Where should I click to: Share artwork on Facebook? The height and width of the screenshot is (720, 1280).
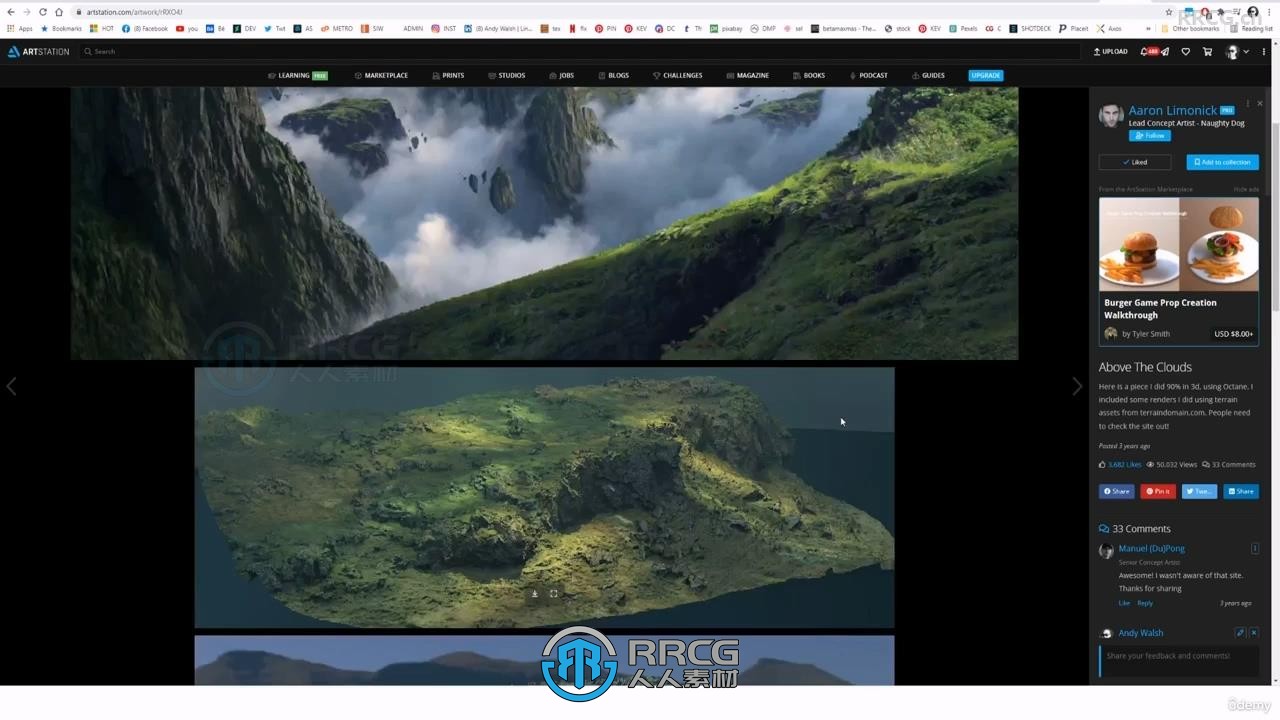click(1116, 491)
